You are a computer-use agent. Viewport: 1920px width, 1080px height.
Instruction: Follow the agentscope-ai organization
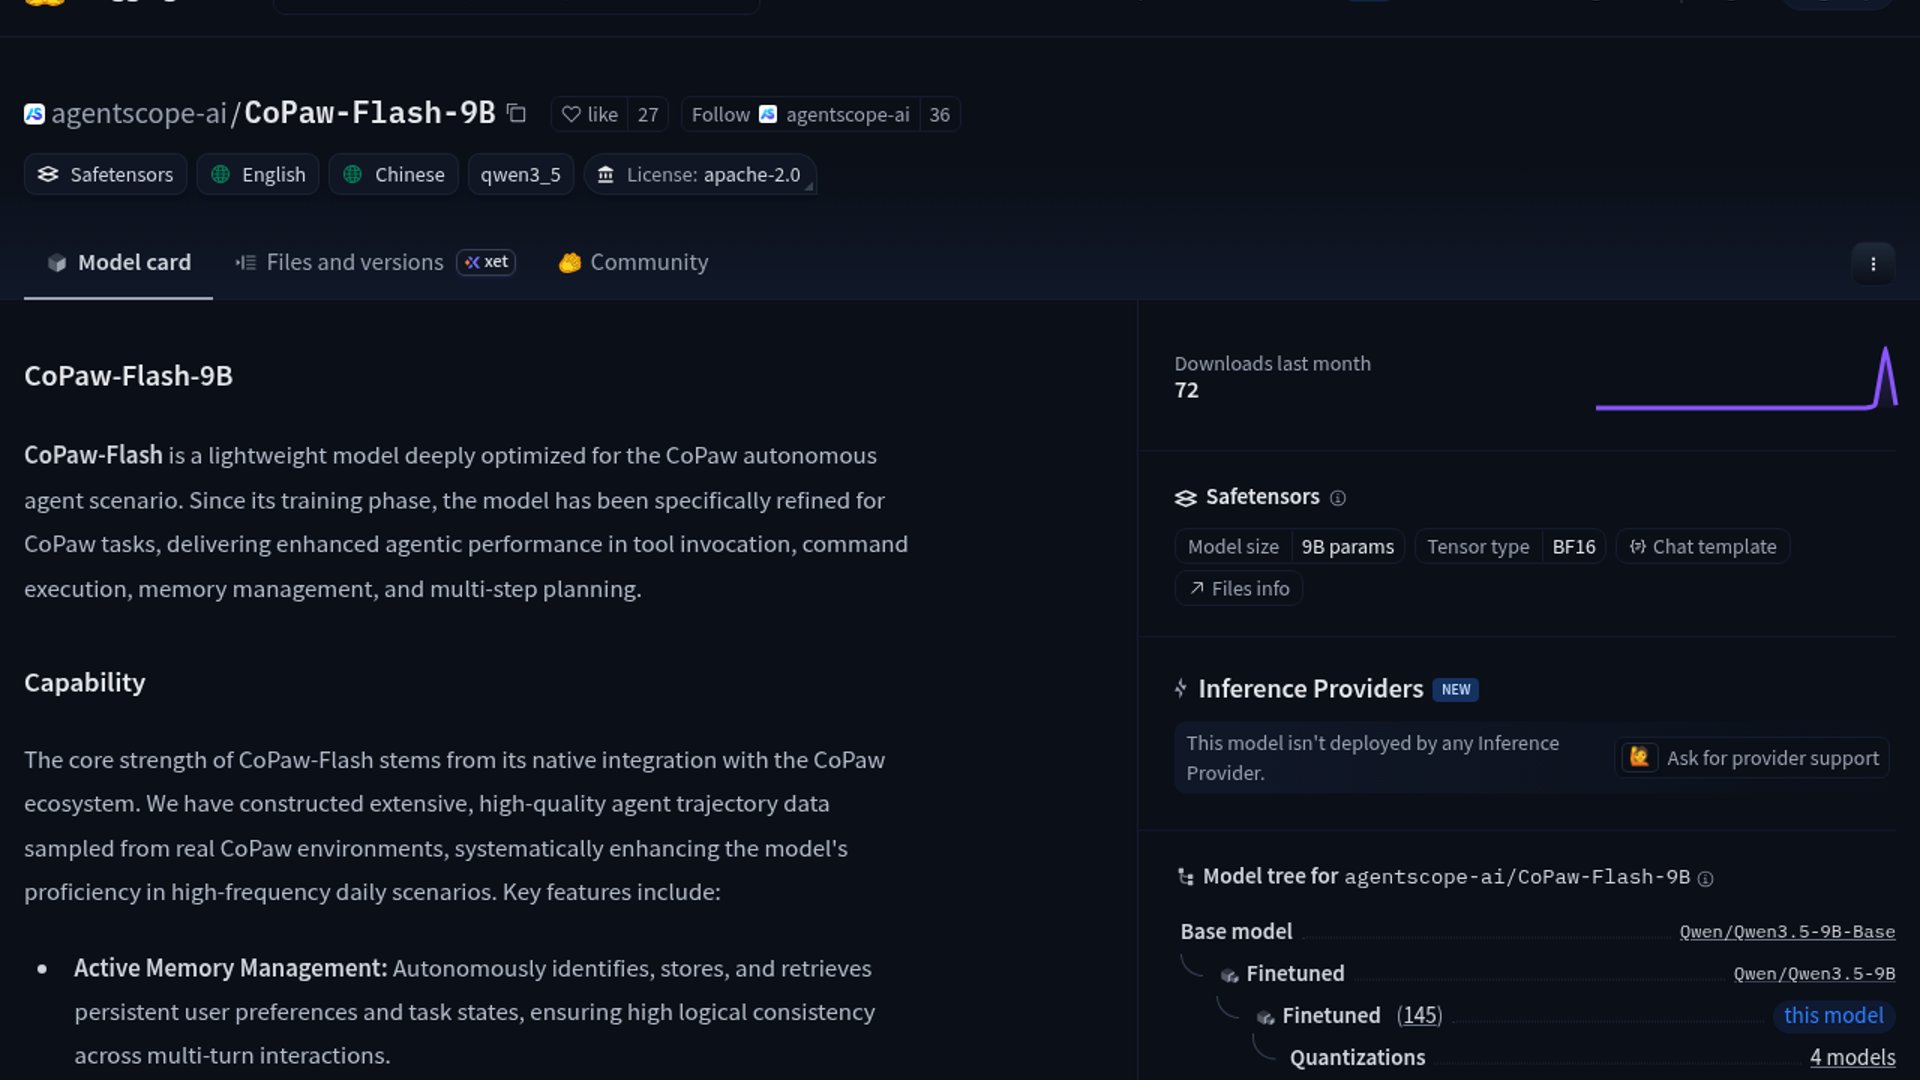(720, 115)
